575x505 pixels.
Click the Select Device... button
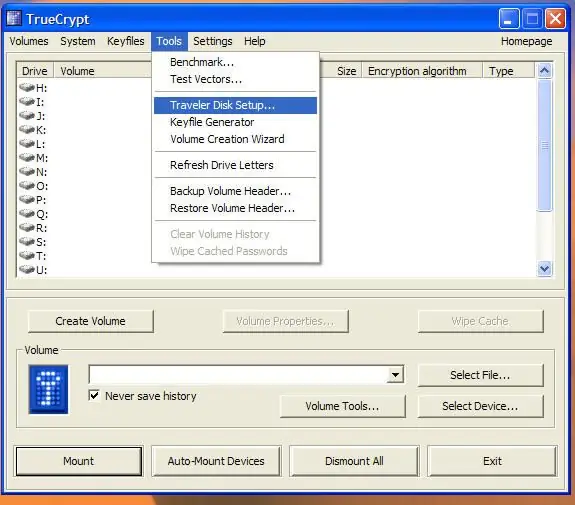(x=480, y=406)
